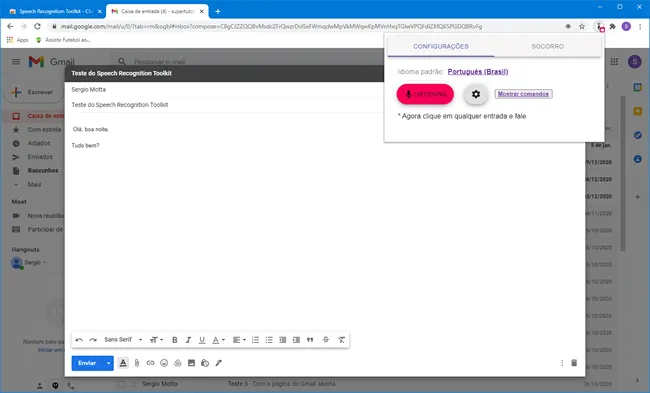Toggle bold formatting
This screenshot has height=393, width=650.
tap(175, 340)
